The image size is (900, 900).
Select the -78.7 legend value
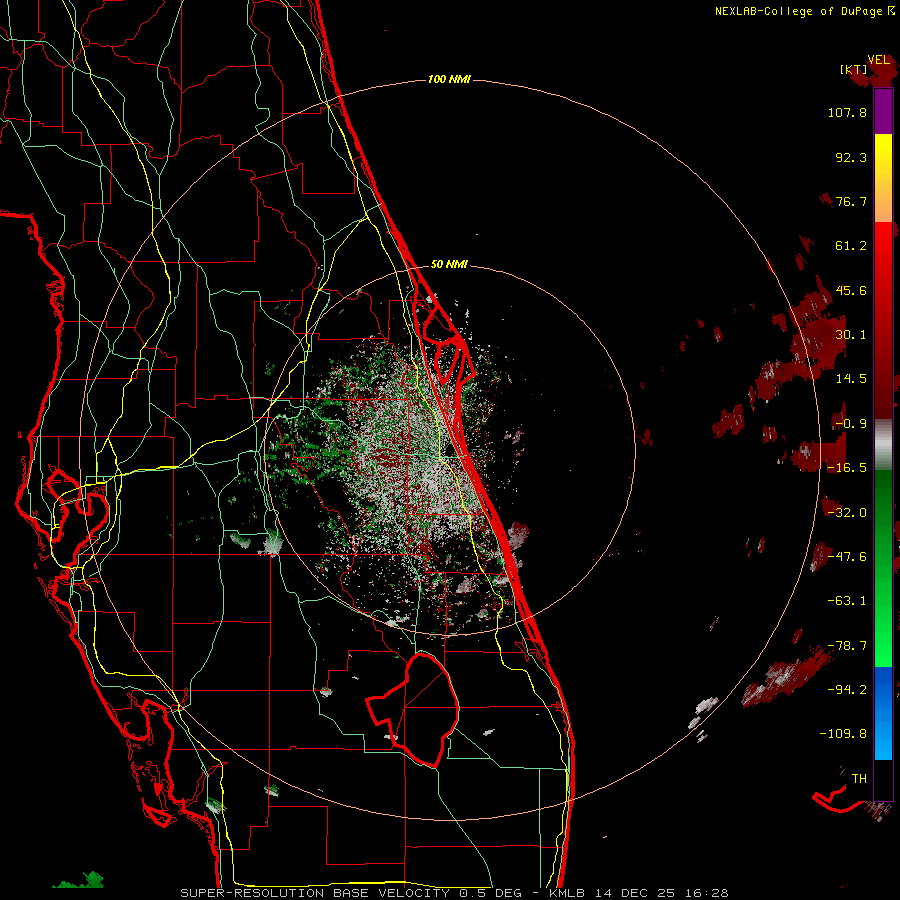tap(847, 646)
